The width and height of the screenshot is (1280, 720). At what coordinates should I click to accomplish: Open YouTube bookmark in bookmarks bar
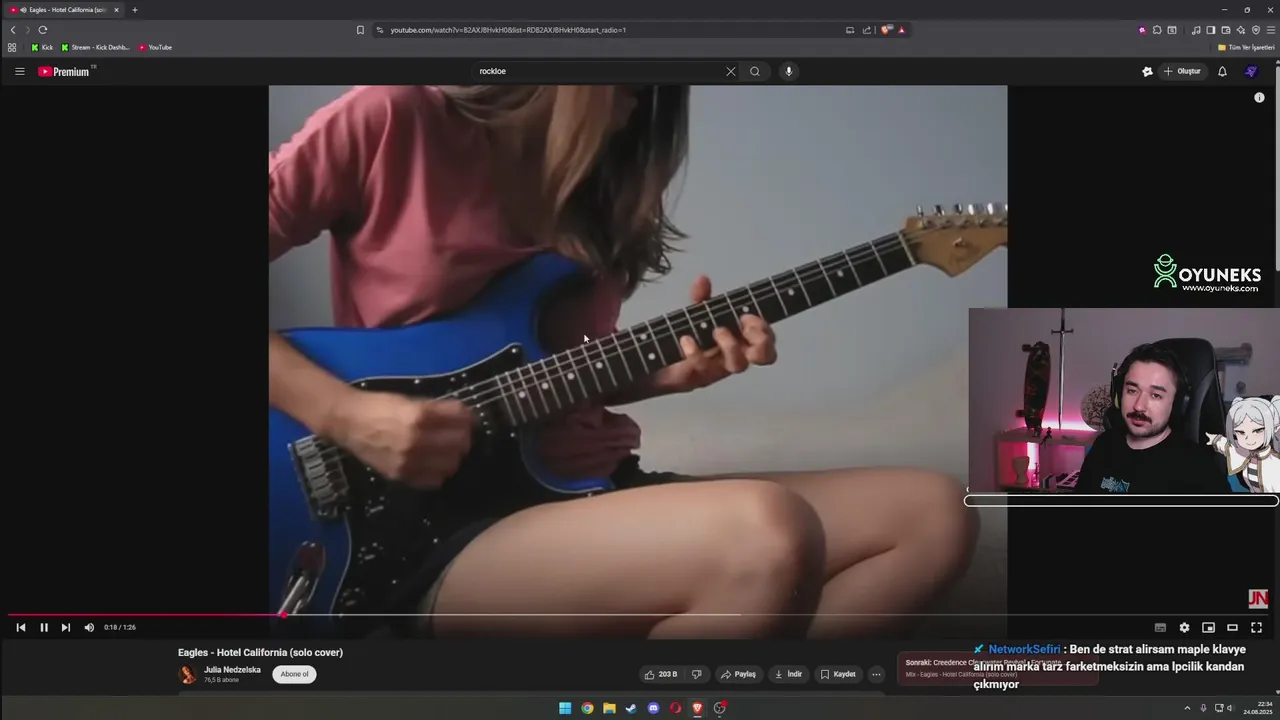tap(155, 47)
